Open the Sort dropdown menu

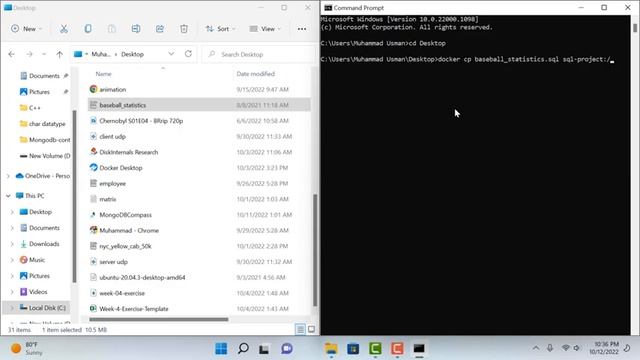pyautogui.click(x=221, y=29)
